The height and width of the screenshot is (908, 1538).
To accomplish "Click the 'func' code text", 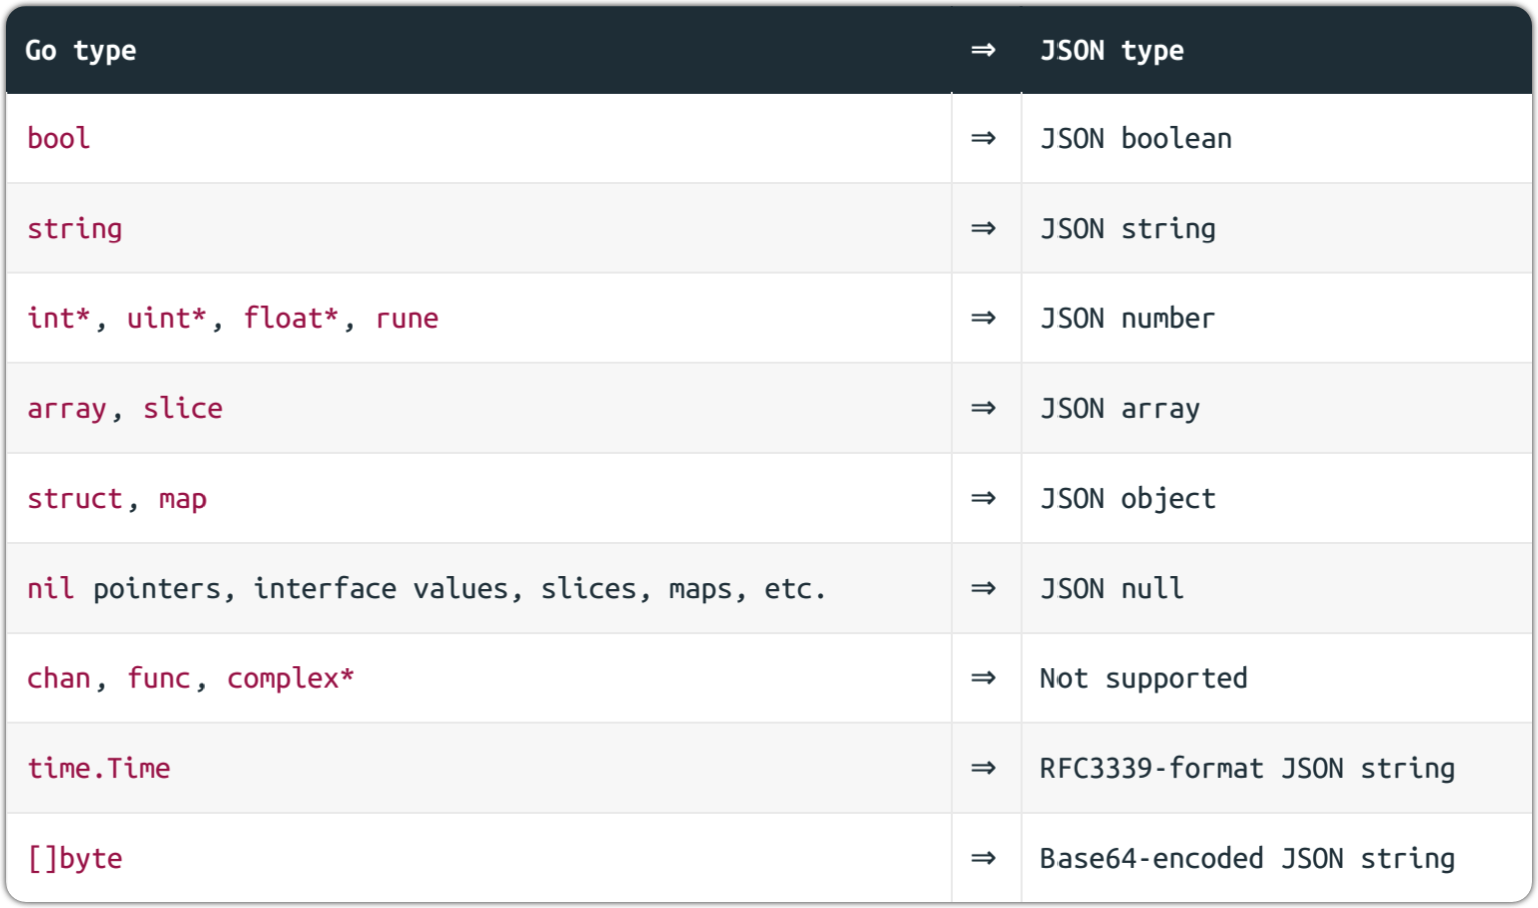I will [x=158, y=678].
